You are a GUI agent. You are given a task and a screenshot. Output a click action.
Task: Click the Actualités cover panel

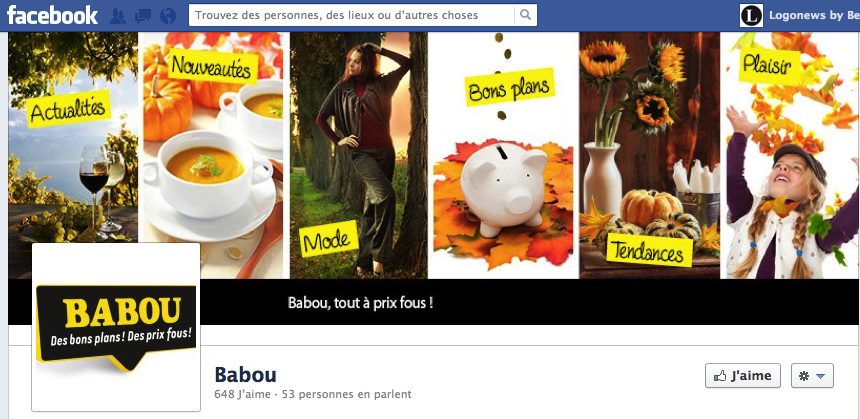(x=73, y=137)
